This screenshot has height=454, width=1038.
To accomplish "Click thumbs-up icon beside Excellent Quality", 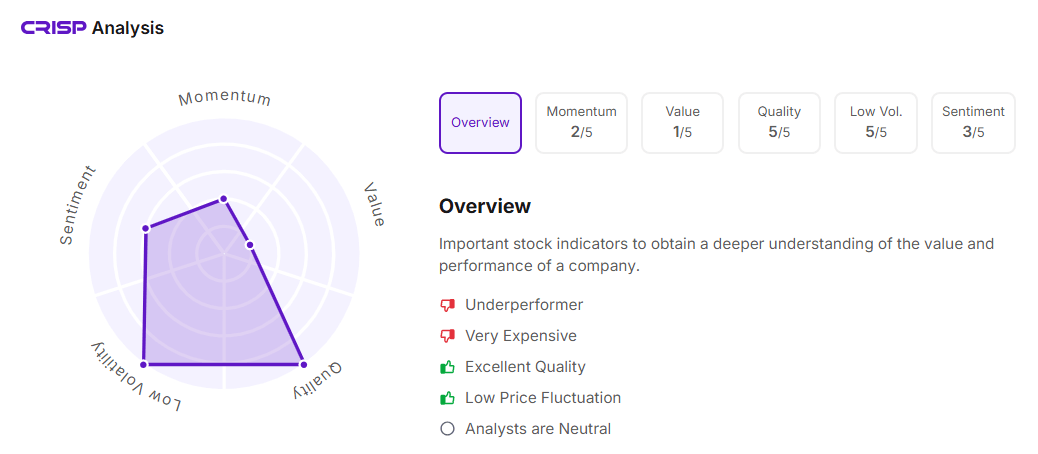I will pos(447,367).
